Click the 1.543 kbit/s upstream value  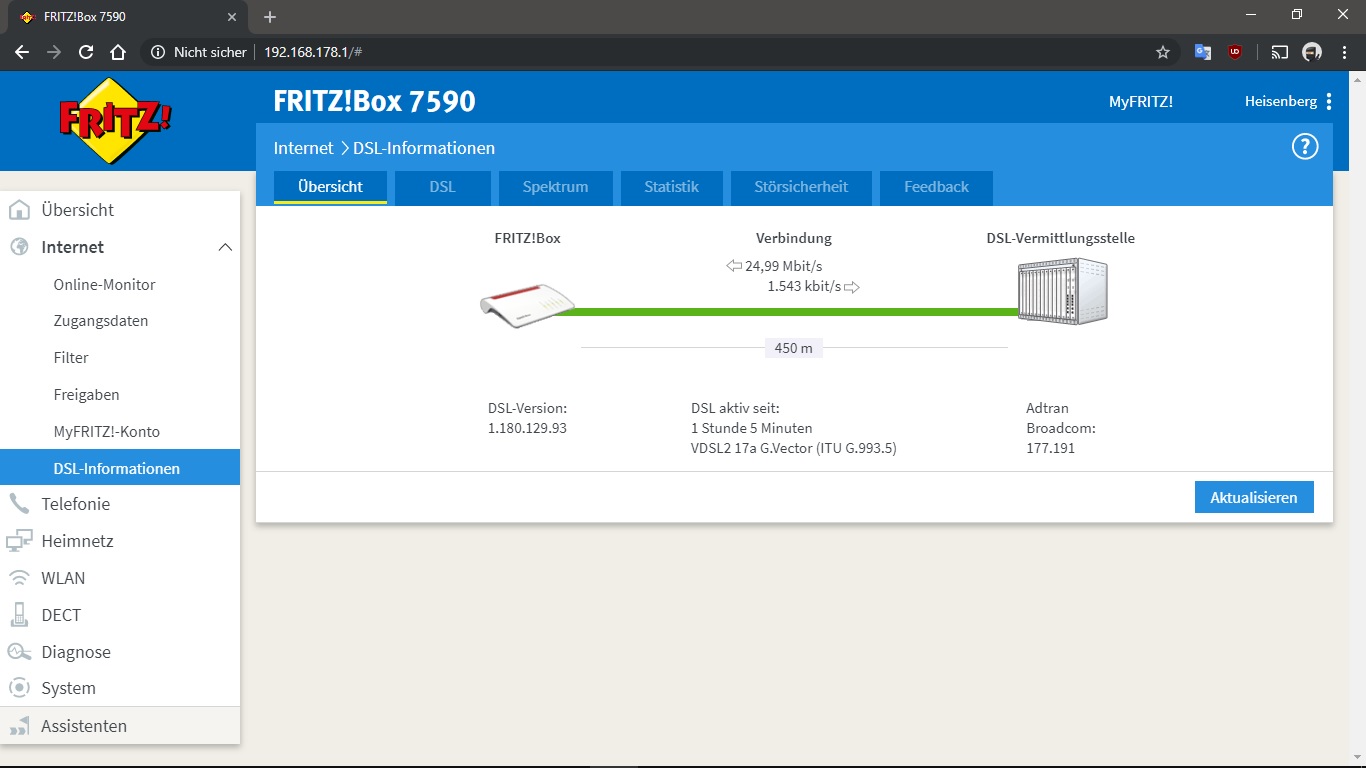click(x=804, y=287)
